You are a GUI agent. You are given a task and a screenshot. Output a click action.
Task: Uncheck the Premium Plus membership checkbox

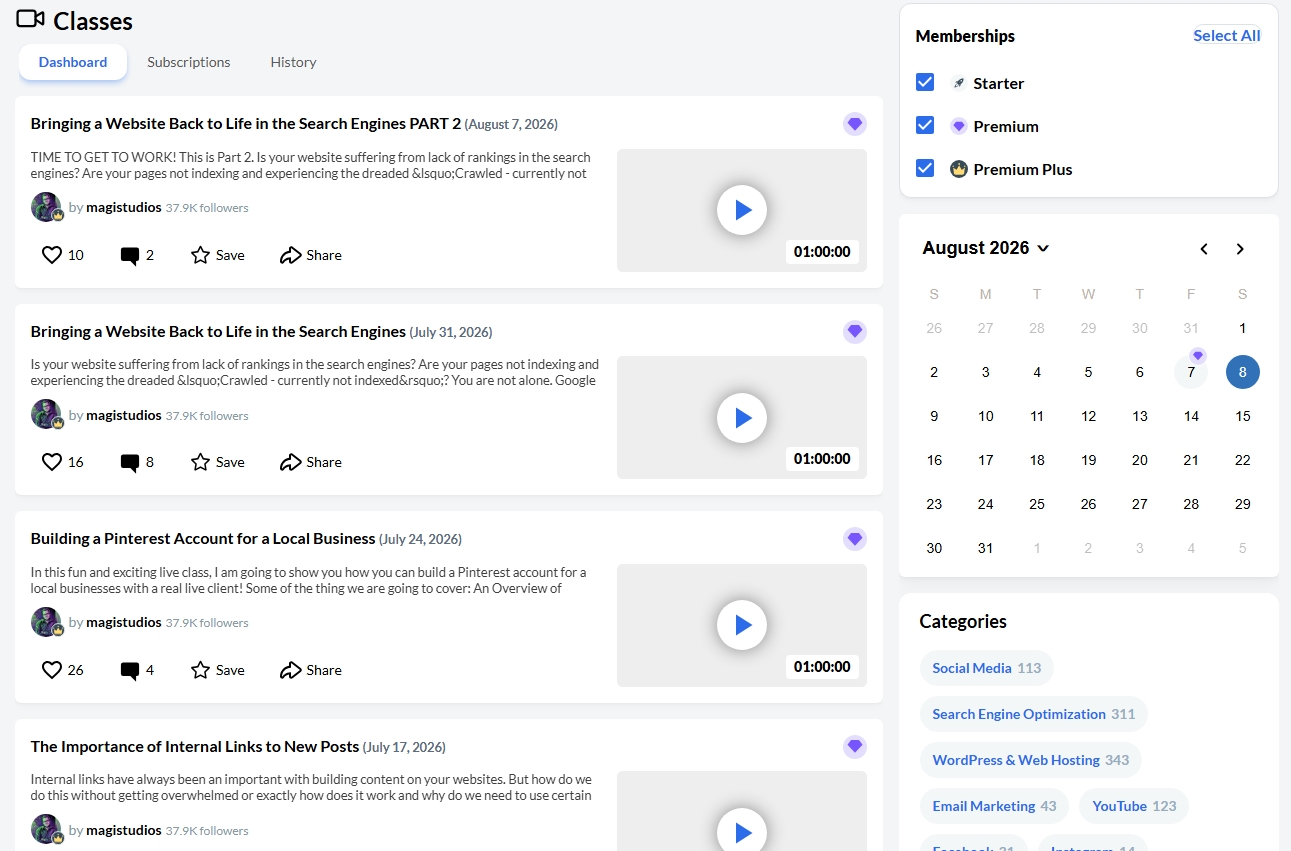925,168
